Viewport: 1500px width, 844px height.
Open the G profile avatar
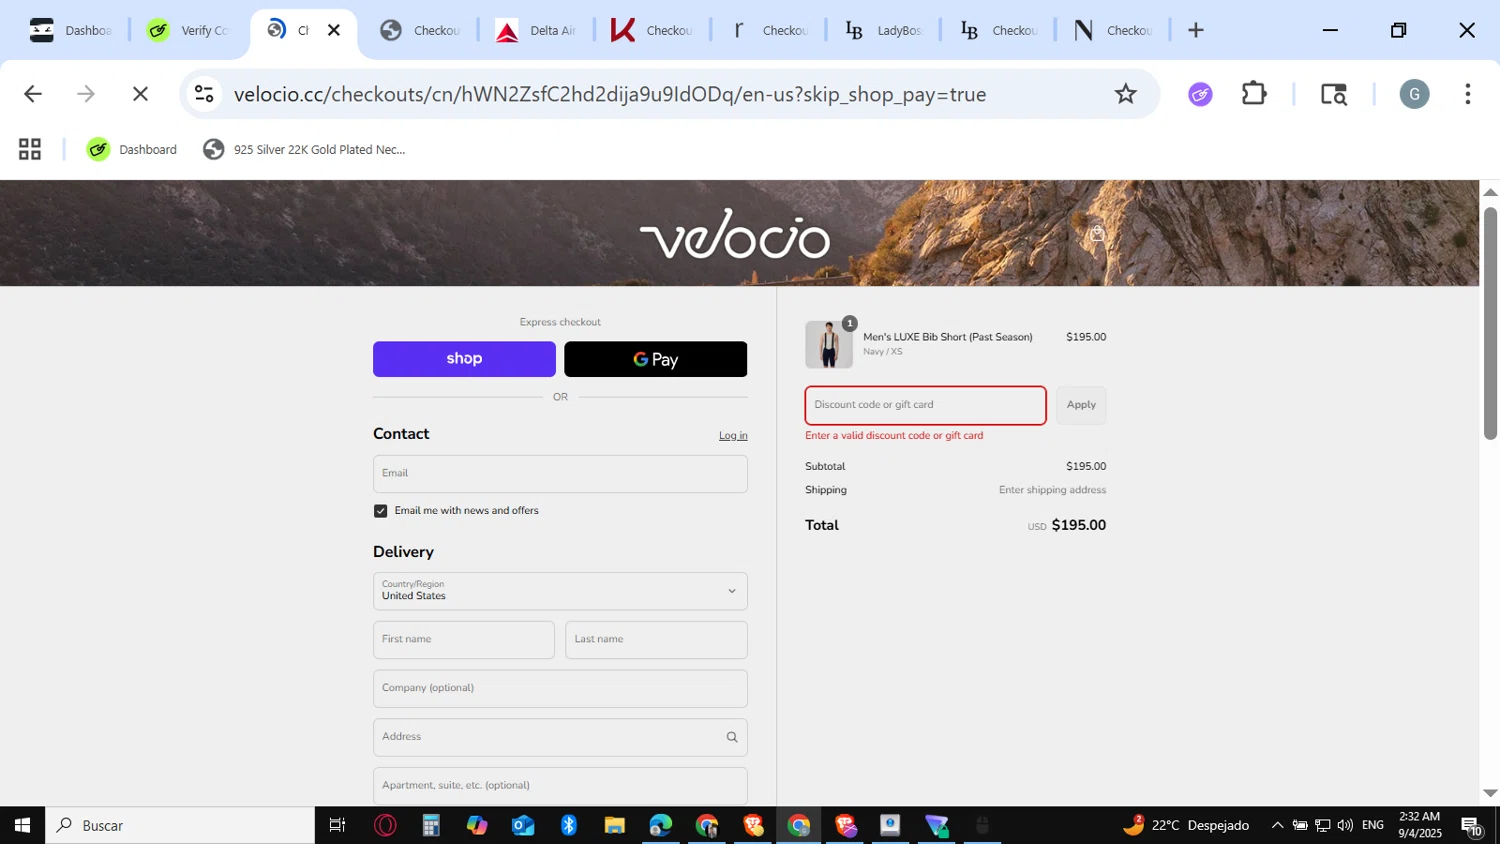pyautogui.click(x=1414, y=94)
